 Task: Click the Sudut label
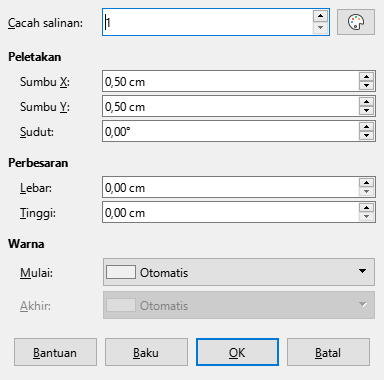37,132
